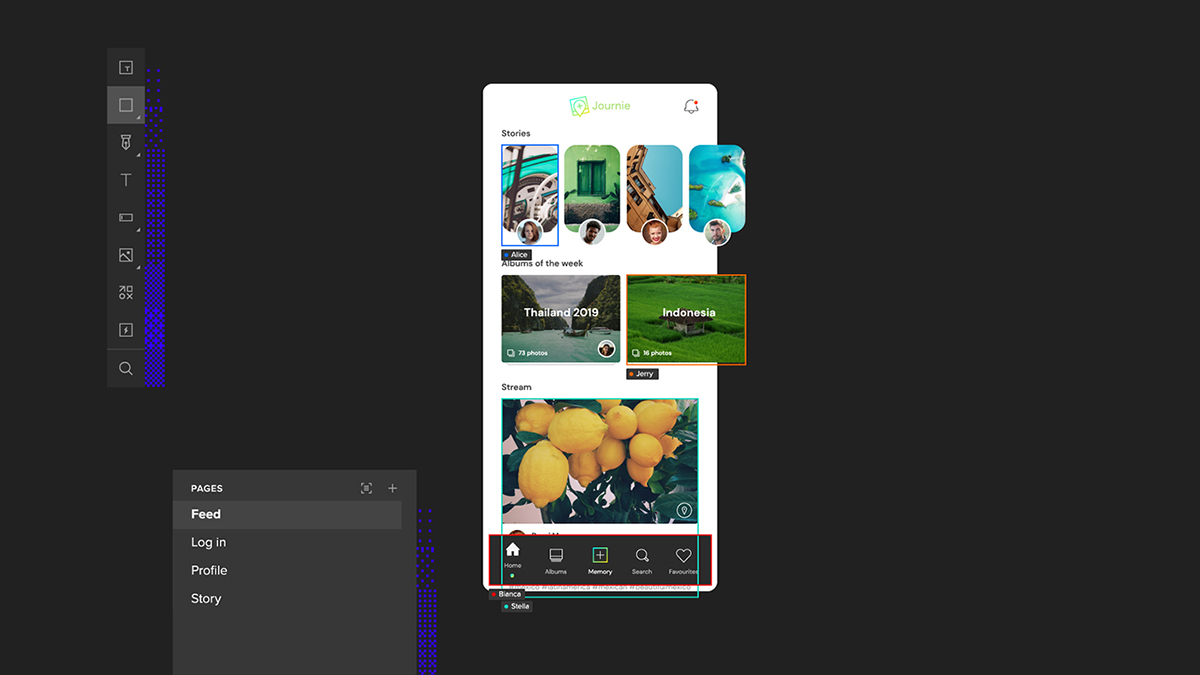Select the Thailand 2019 album card
This screenshot has height=675, width=1200.
[561, 319]
